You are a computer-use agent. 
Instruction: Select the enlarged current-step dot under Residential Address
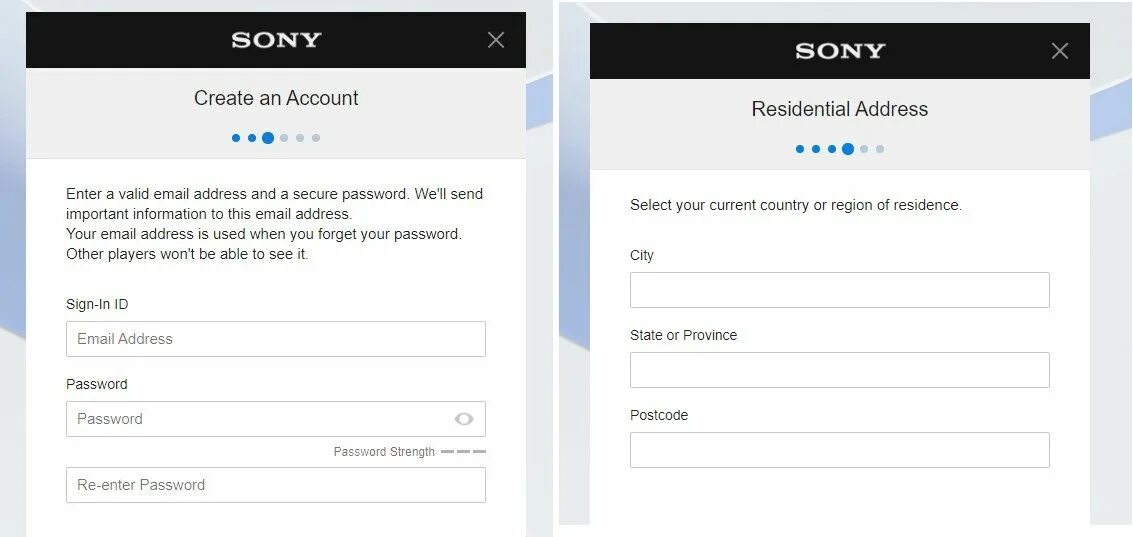pos(848,149)
